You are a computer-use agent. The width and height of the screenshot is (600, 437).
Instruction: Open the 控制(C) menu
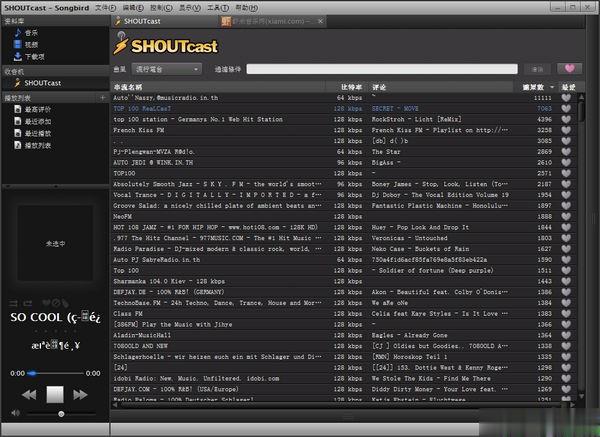point(161,8)
